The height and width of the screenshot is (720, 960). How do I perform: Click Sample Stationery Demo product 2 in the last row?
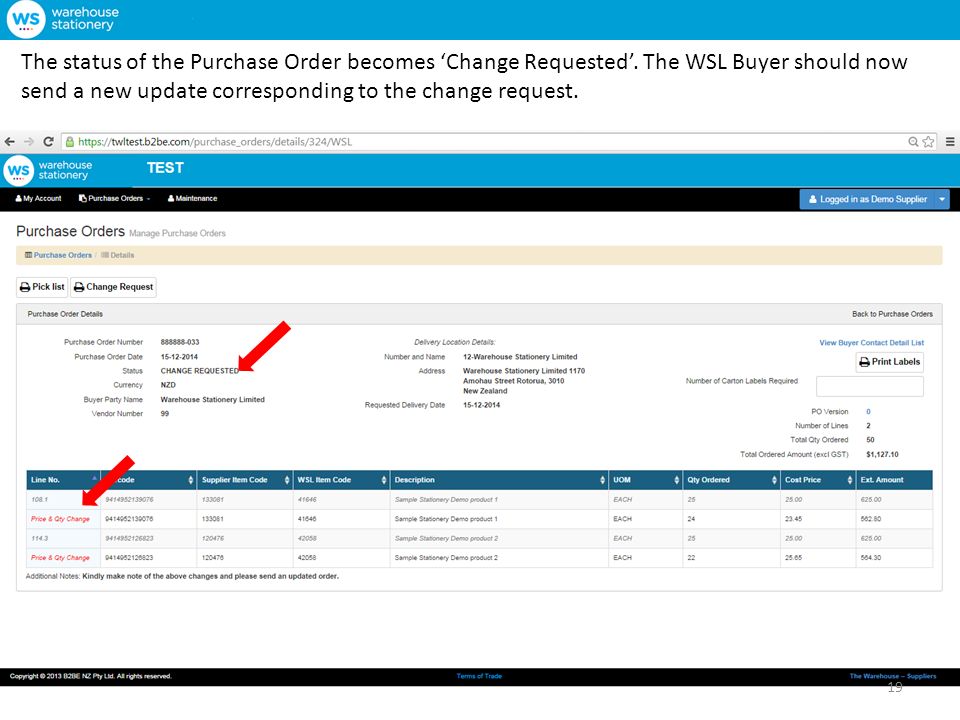(446, 558)
